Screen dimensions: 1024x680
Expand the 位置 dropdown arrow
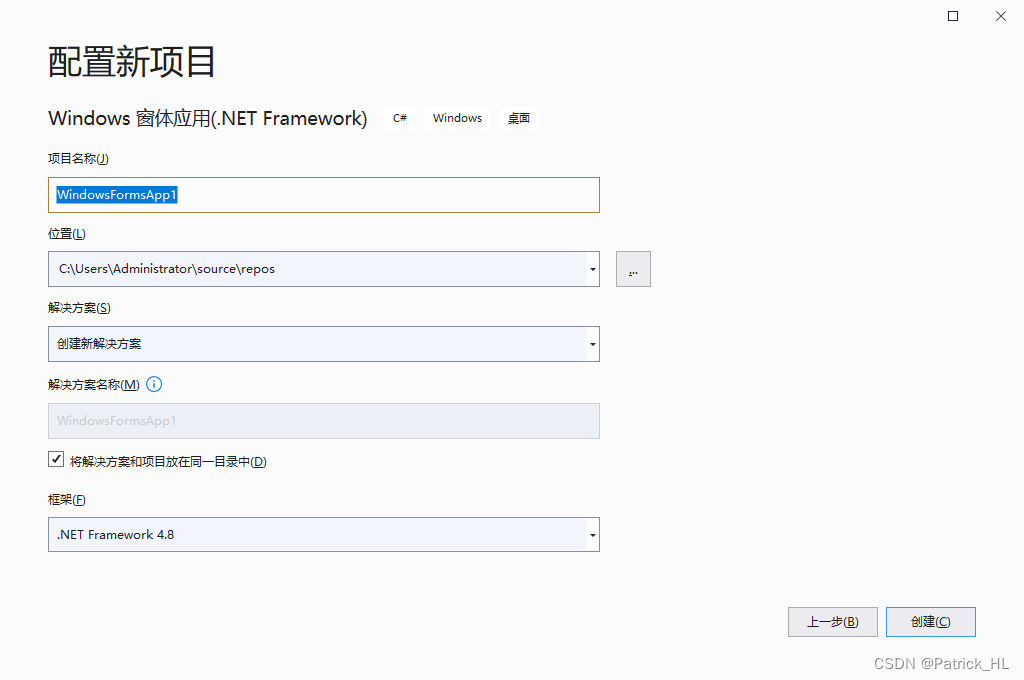point(593,269)
